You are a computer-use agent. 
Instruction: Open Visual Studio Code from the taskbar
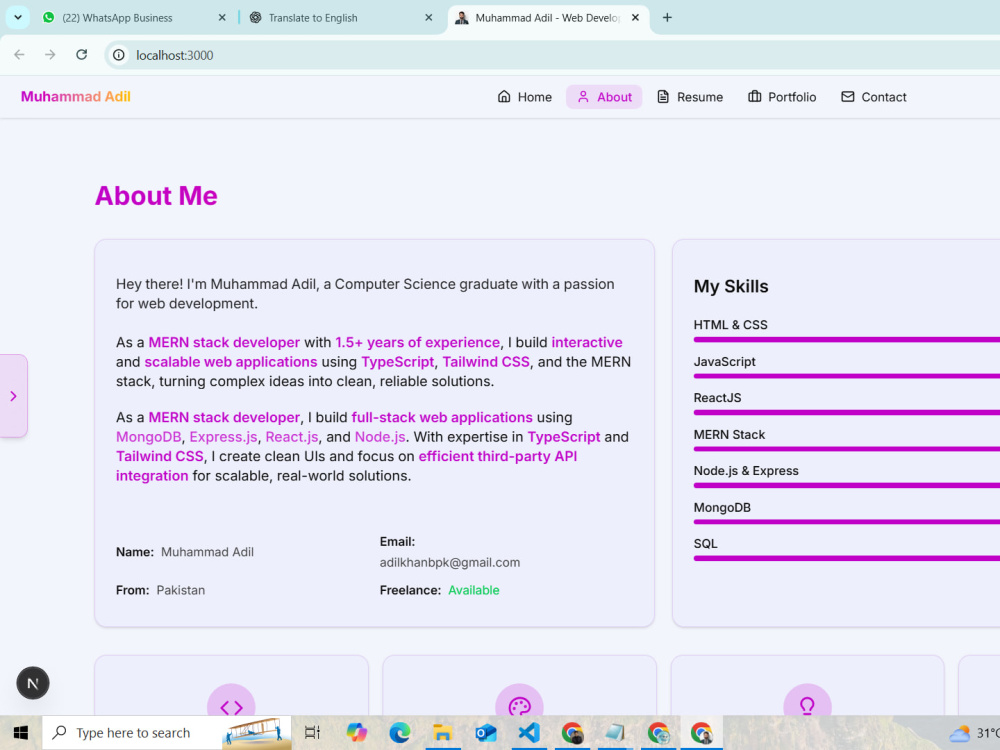point(529,733)
